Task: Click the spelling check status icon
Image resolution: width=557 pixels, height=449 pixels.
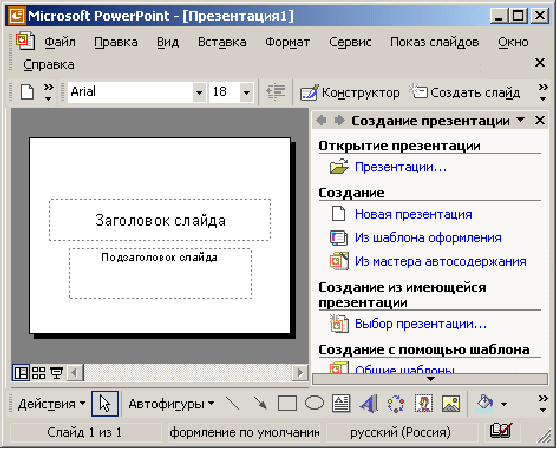Action: pyautogui.click(x=501, y=432)
